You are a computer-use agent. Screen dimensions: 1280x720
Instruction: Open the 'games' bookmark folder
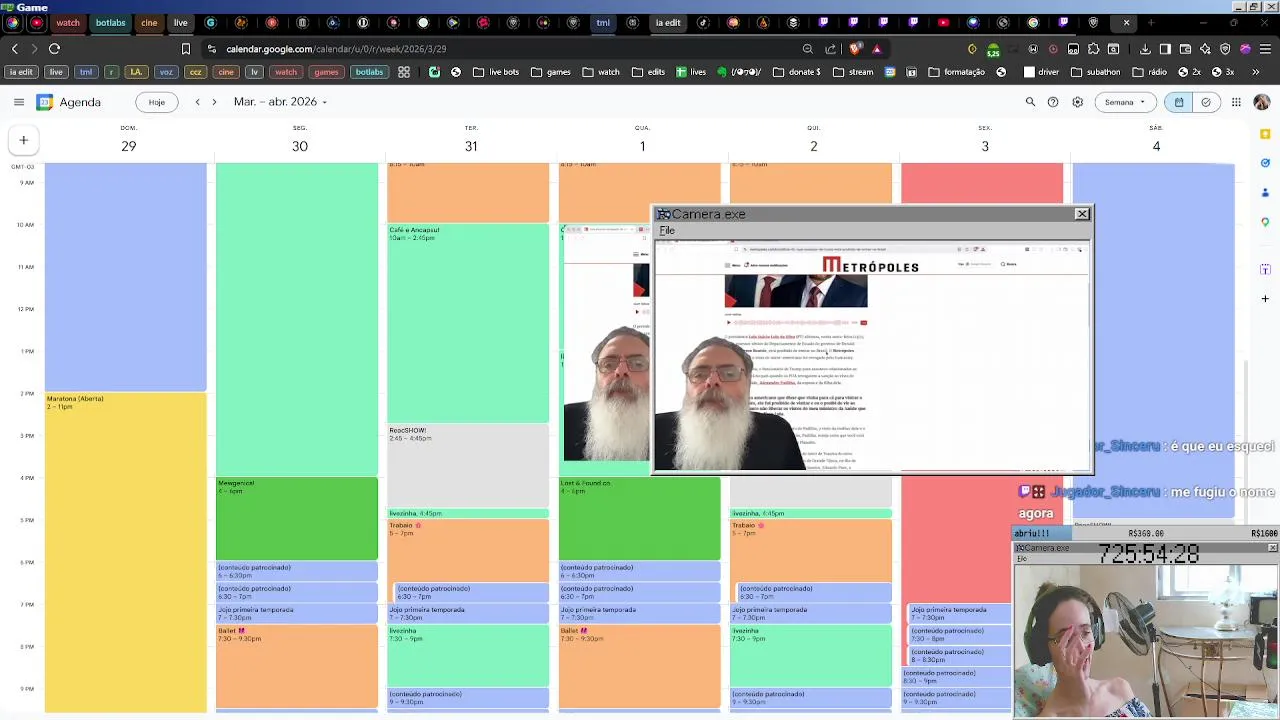pyautogui.click(x=551, y=72)
